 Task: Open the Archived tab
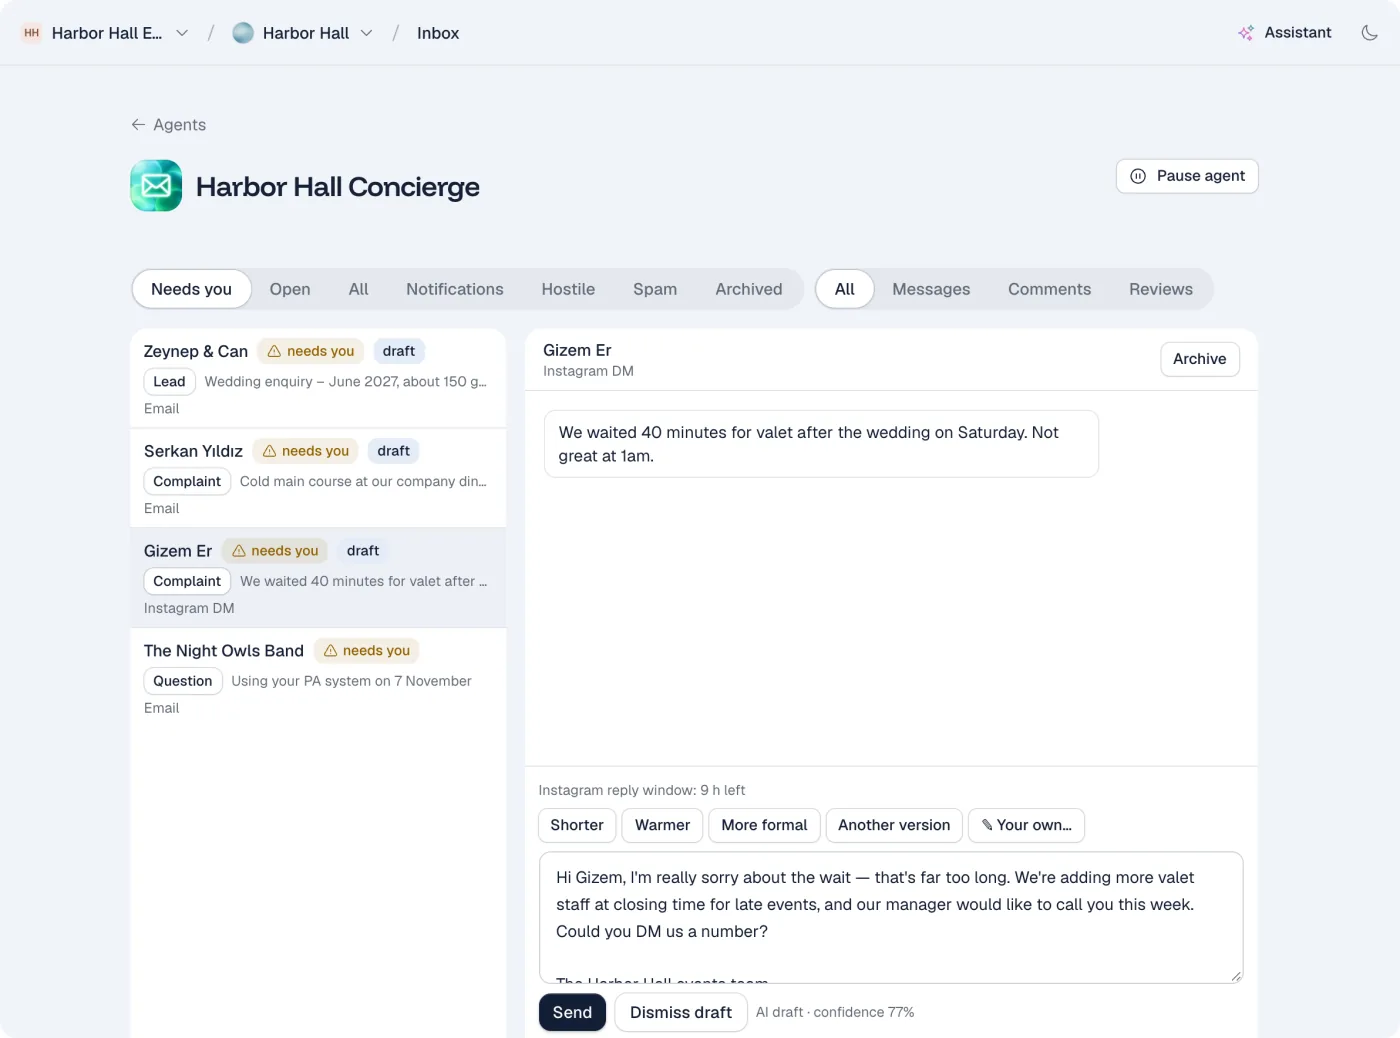pyautogui.click(x=749, y=289)
